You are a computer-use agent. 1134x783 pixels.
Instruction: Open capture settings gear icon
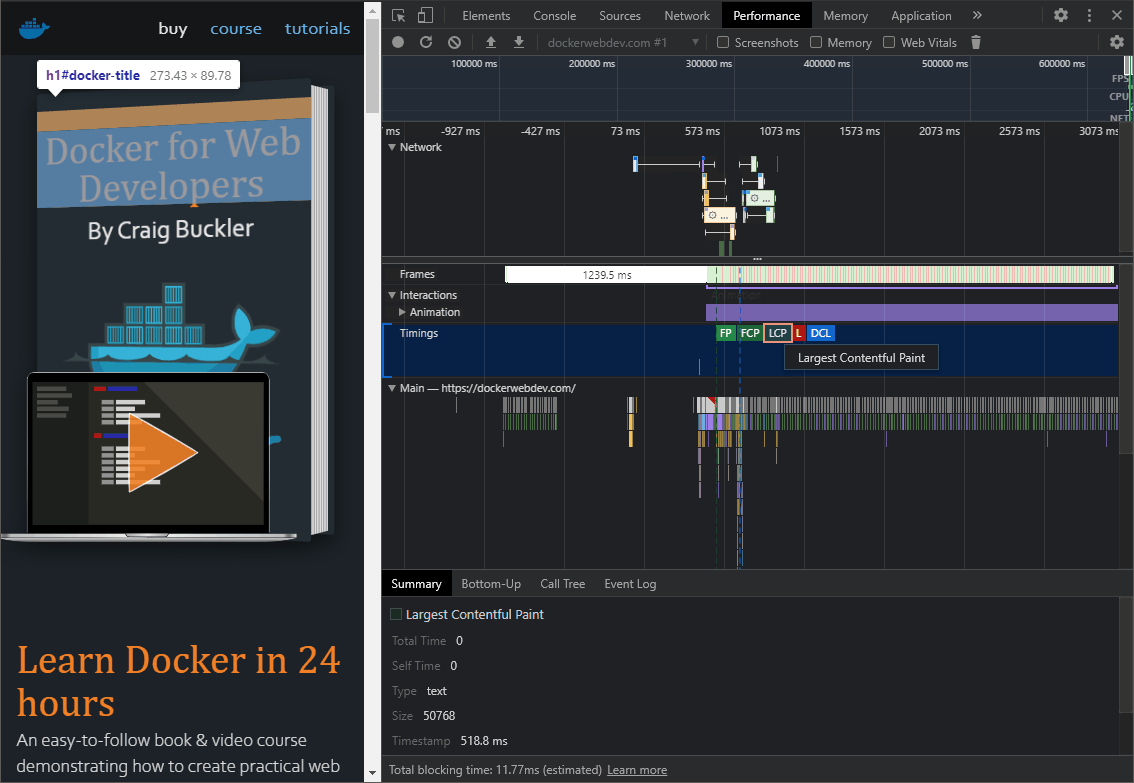(1117, 42)
